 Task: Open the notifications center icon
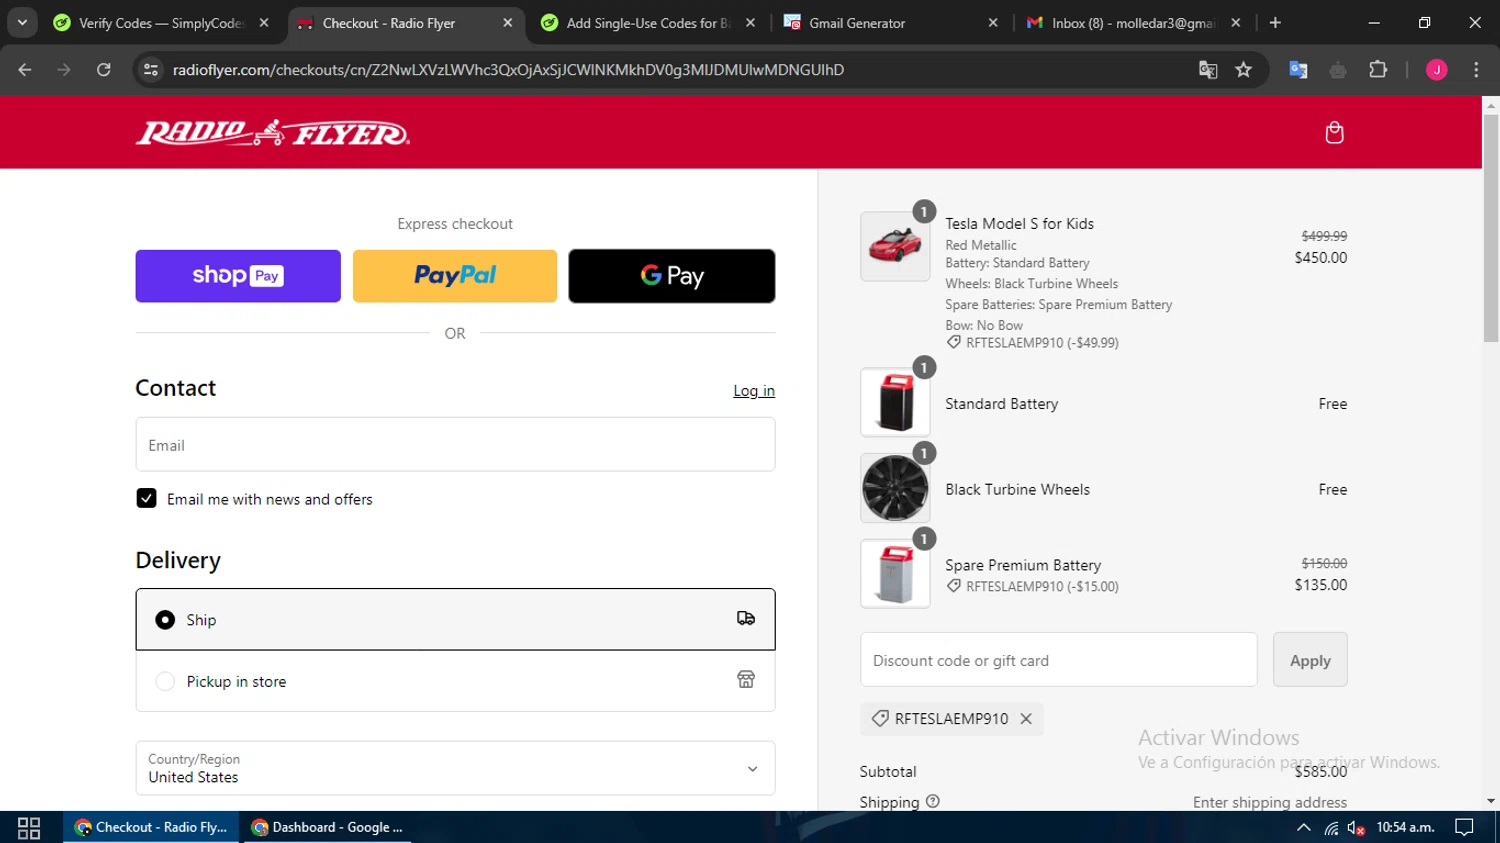coord(1464,827)
